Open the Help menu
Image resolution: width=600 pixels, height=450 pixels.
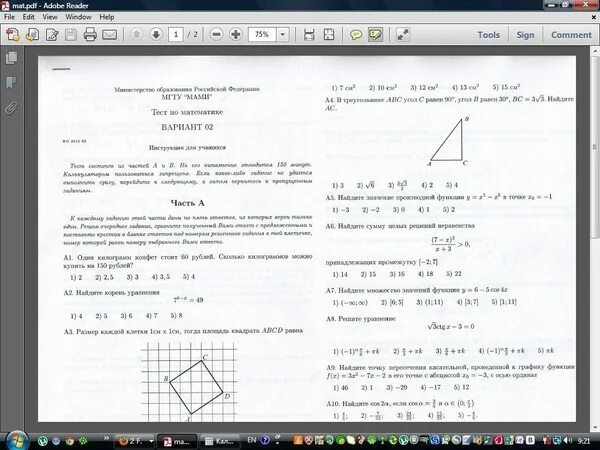pos(107,17)
